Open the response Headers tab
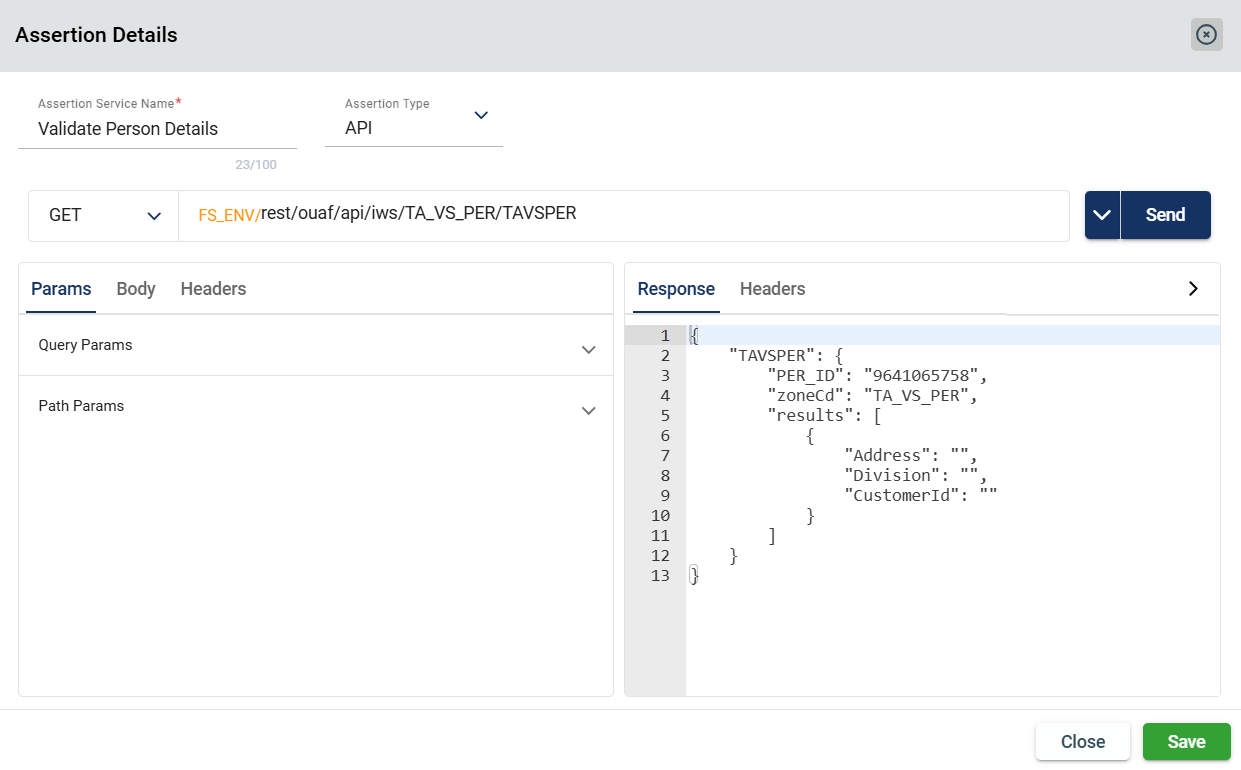 772,289
